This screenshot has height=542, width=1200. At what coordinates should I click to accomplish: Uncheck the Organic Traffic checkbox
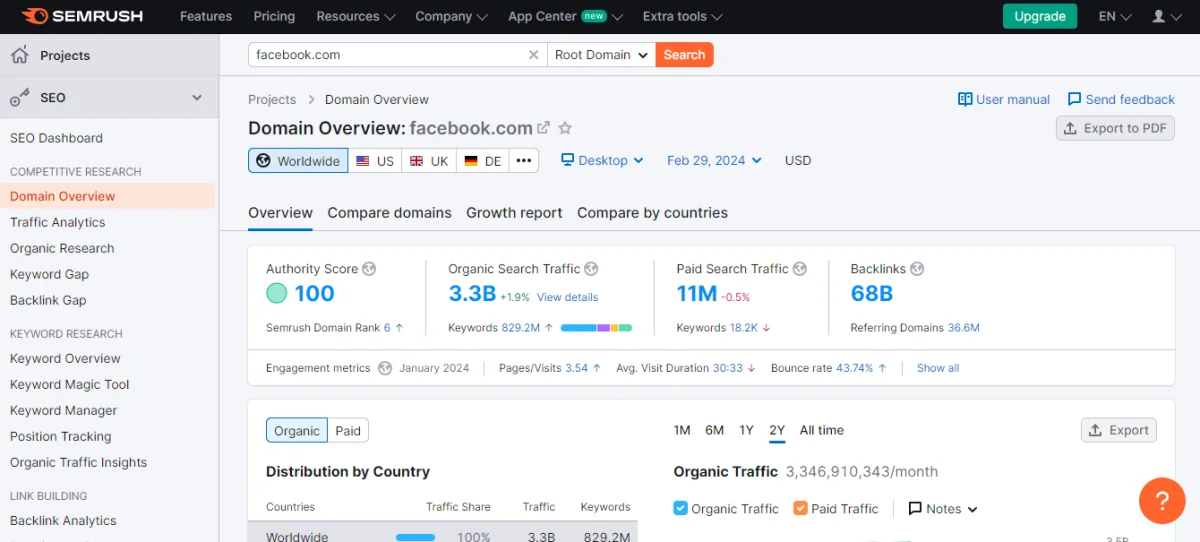[681, 508]
